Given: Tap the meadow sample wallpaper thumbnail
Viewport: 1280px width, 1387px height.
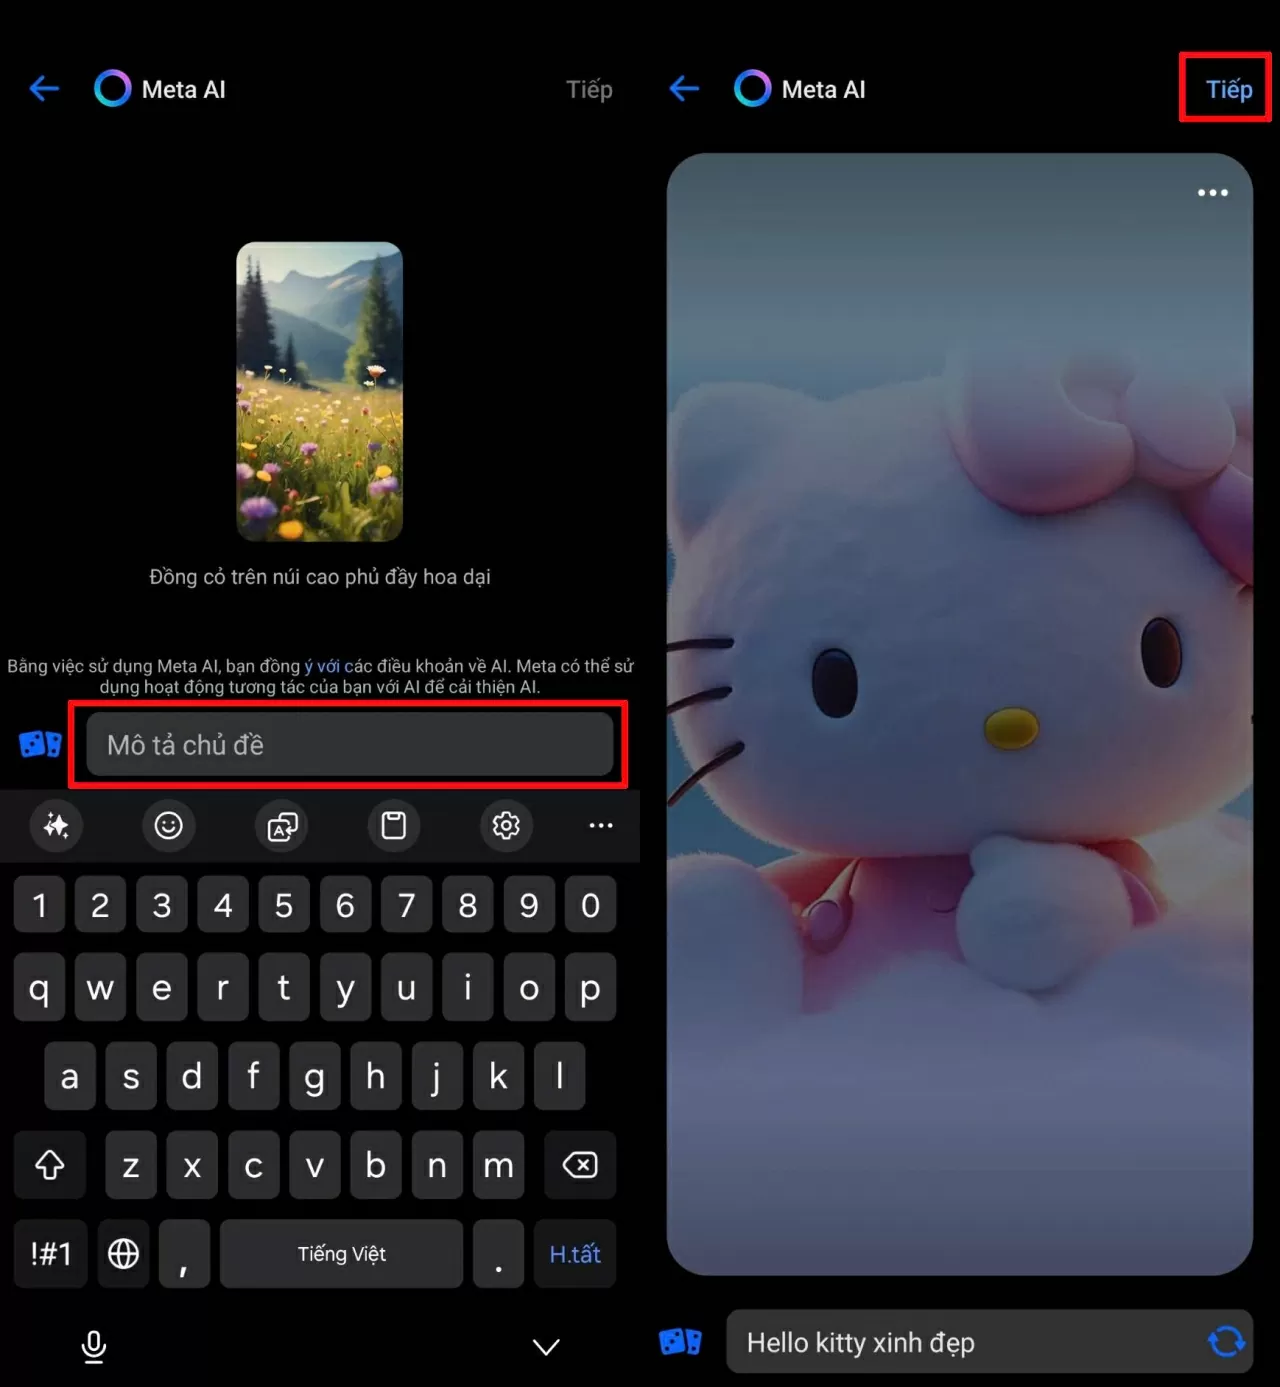Looking at the screenshot, I should coord(319,392).
